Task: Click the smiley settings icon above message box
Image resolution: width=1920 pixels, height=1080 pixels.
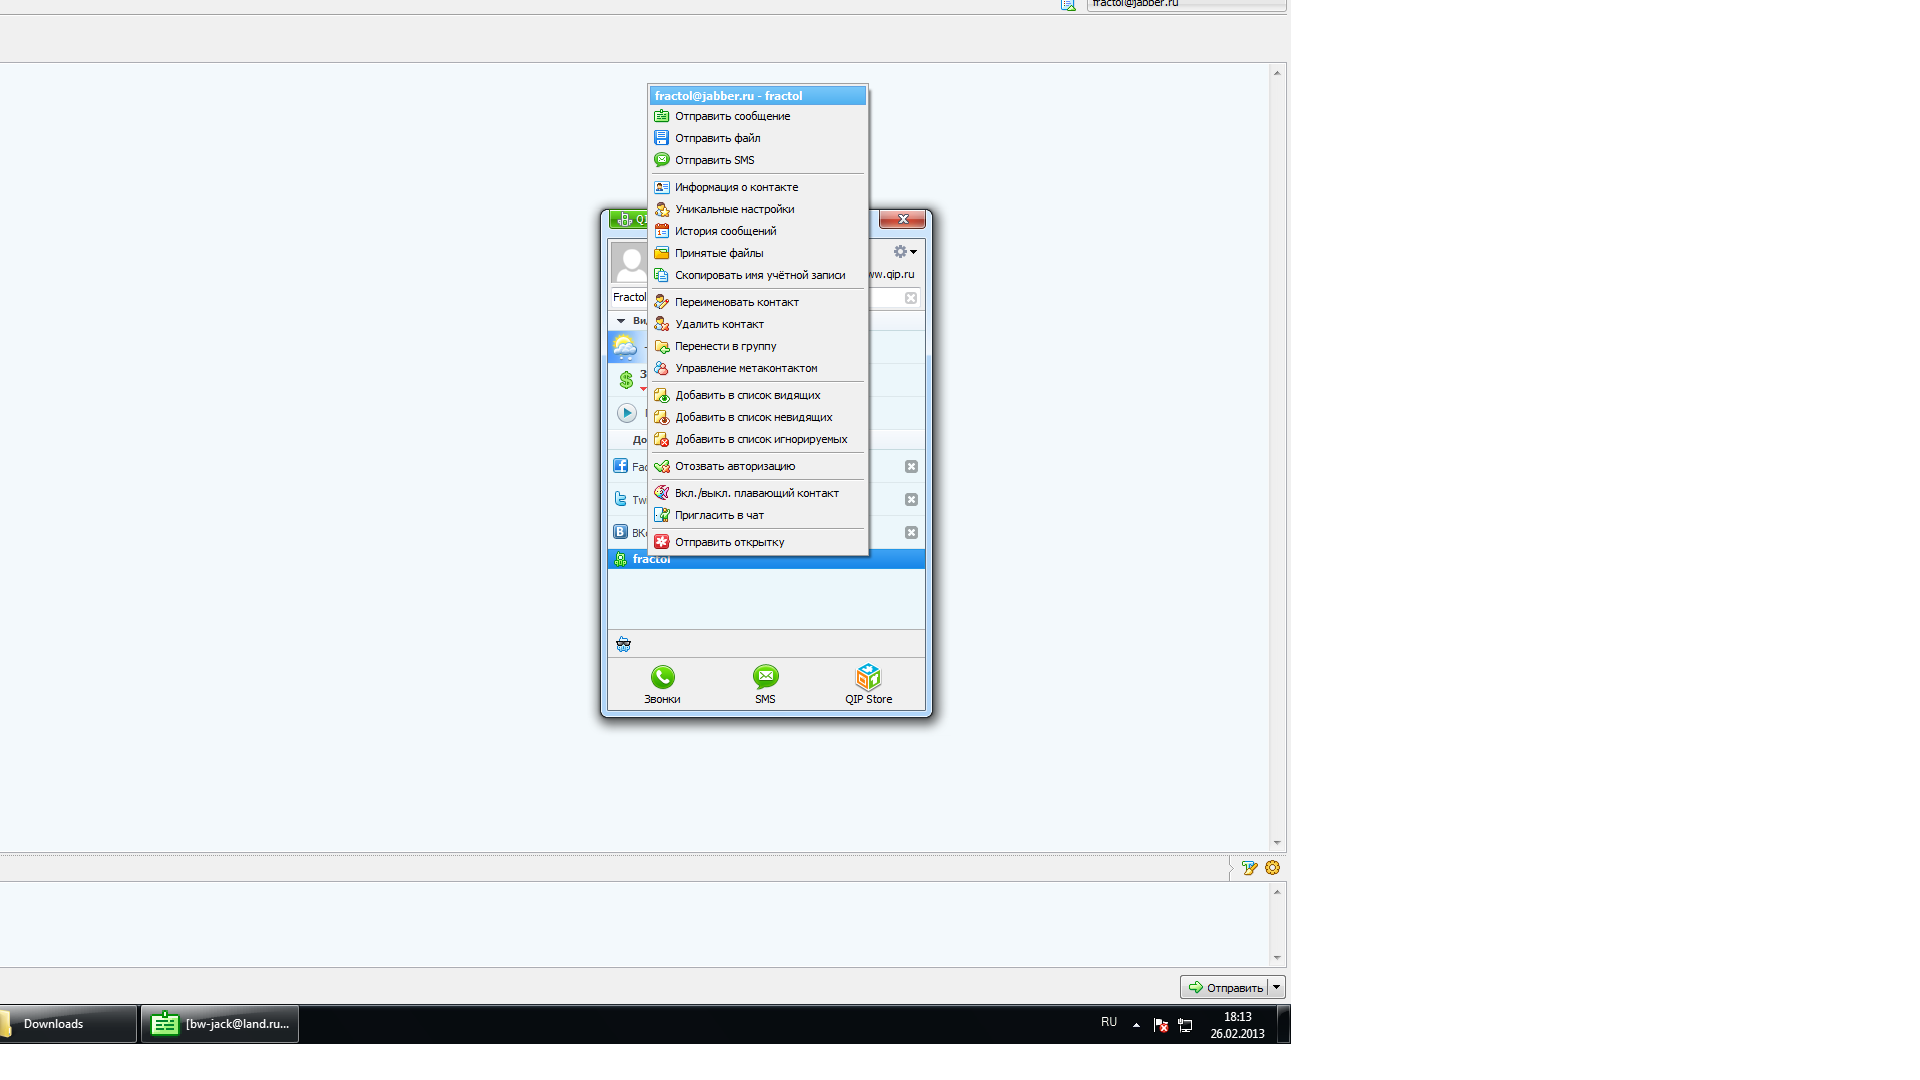Action: click(x=1272, y=868)
